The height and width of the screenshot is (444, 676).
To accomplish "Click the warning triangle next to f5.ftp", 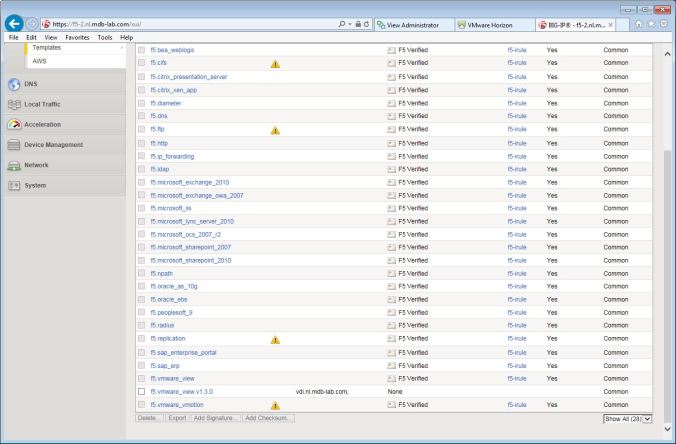I will tap(275, 130).
